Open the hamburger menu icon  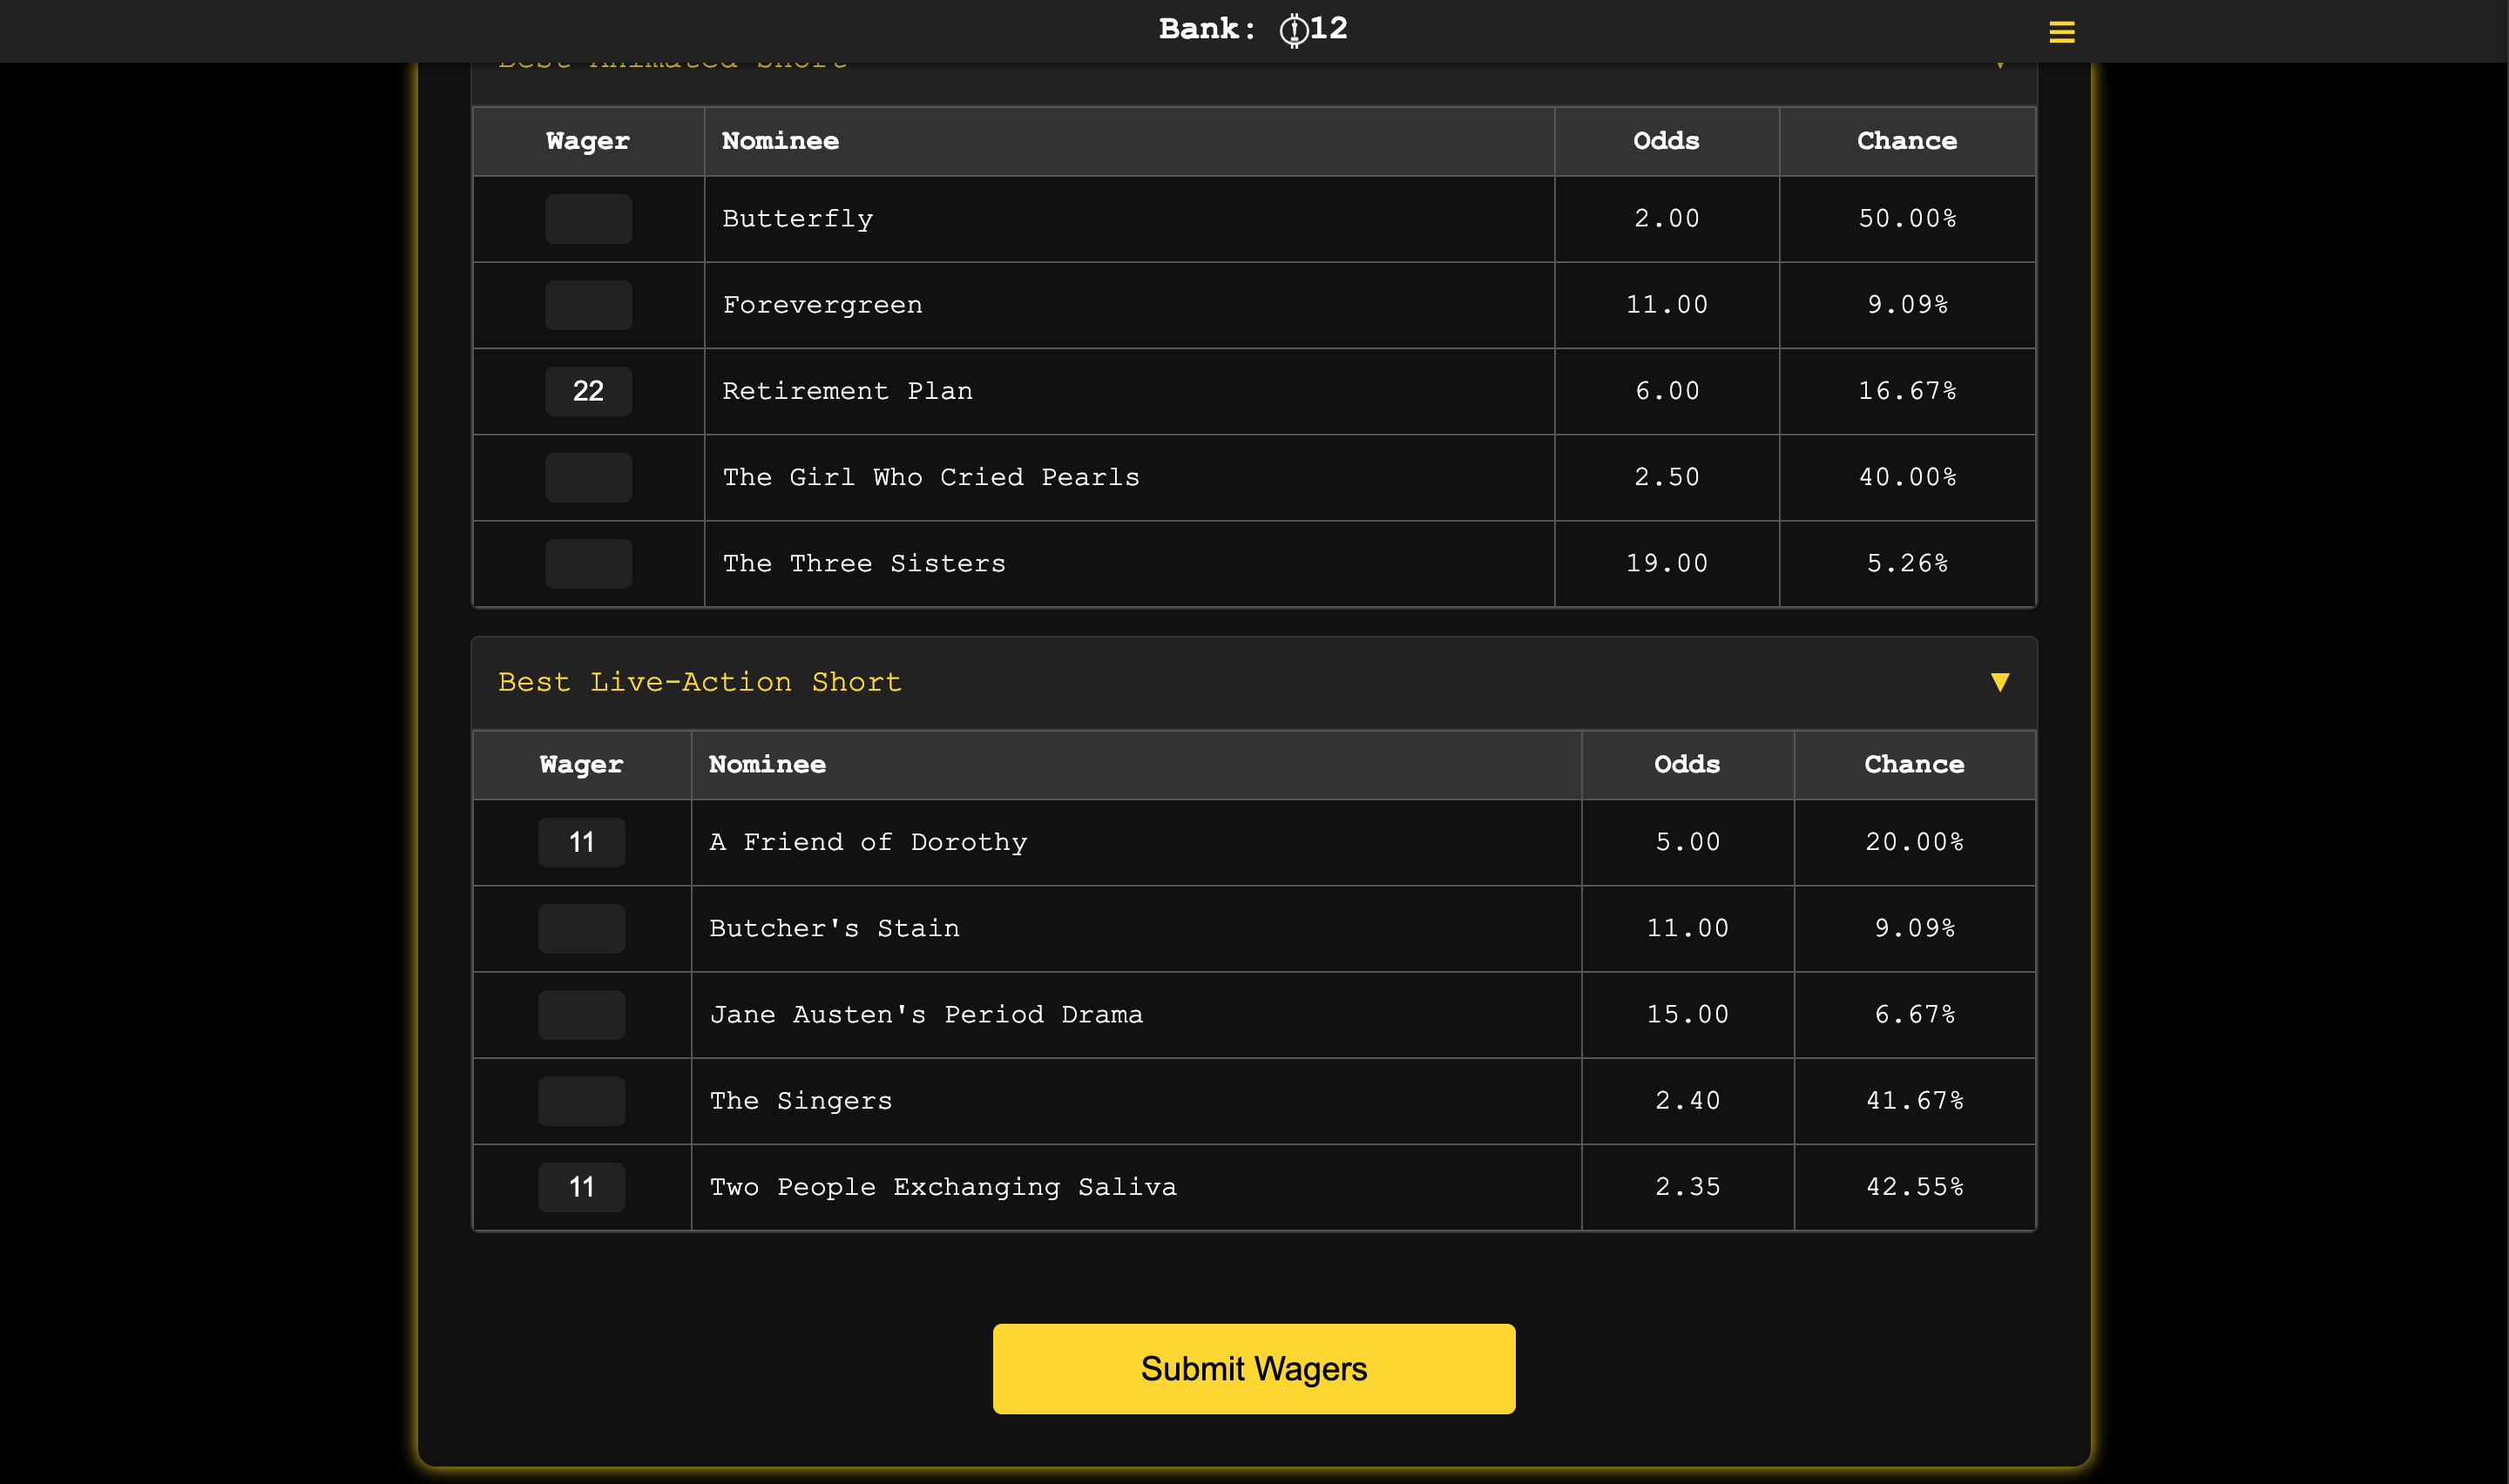click(x=2061, y=32)
